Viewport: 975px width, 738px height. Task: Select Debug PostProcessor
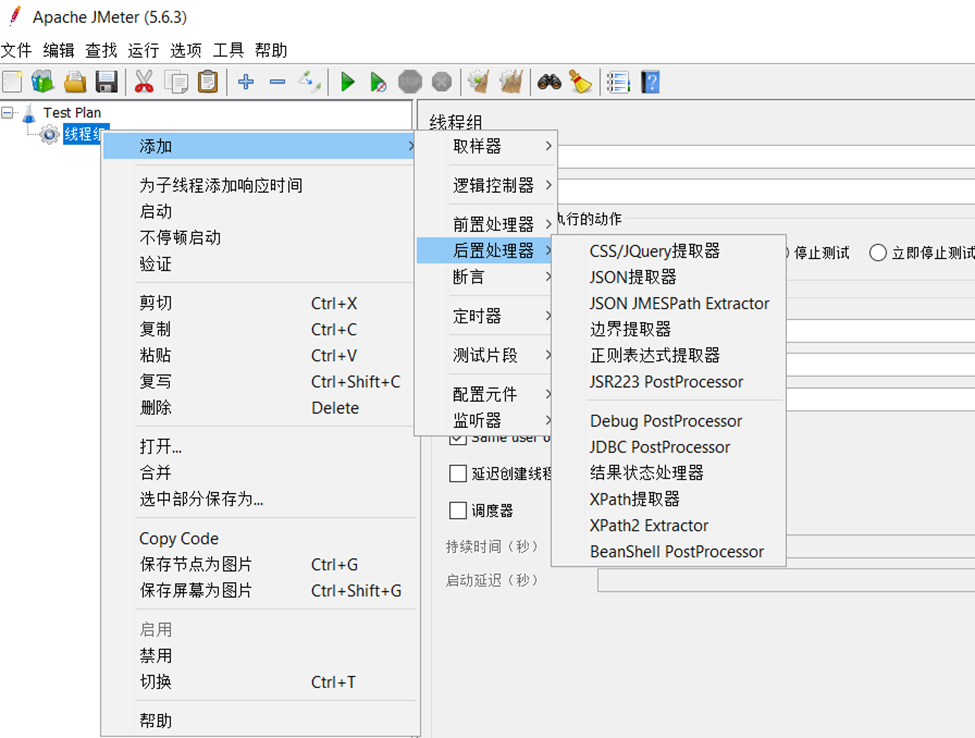click(668, 421)
